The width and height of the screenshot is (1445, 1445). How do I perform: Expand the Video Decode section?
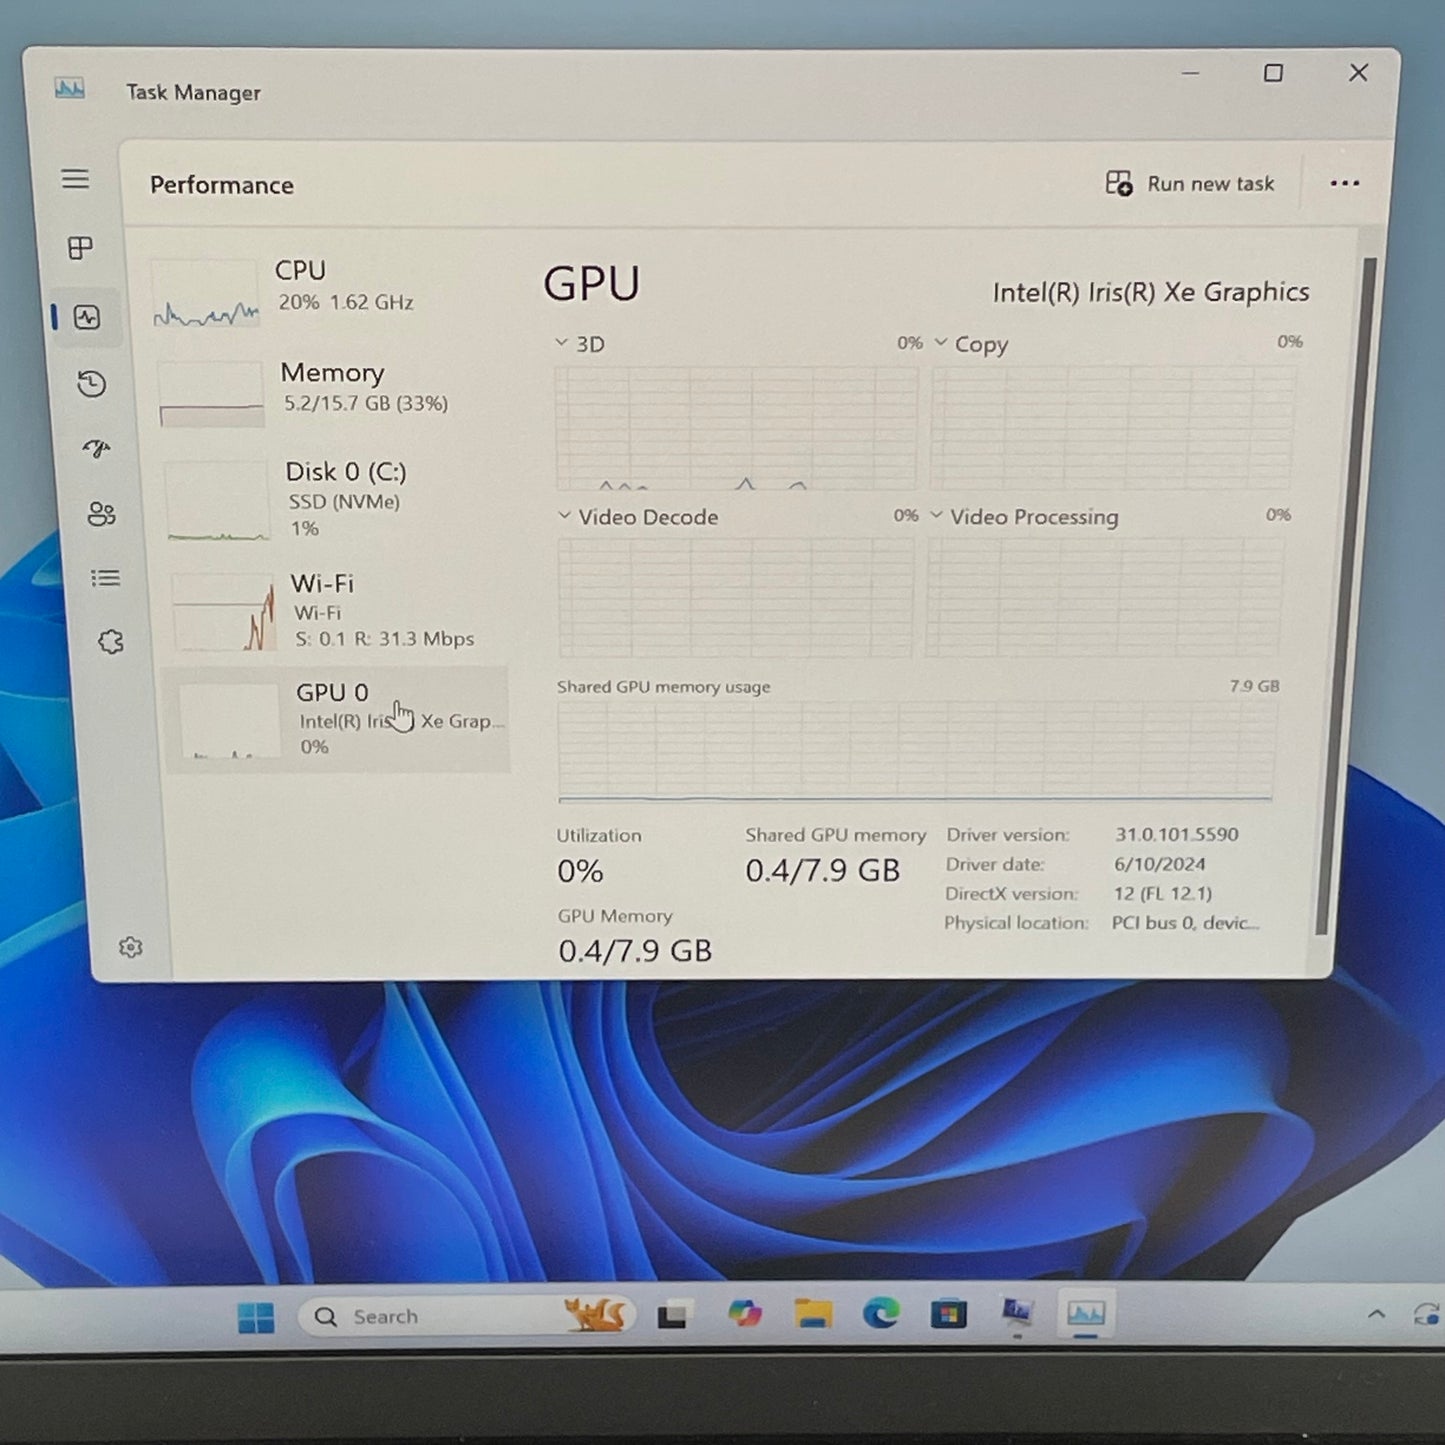click(x=563, y=516)
